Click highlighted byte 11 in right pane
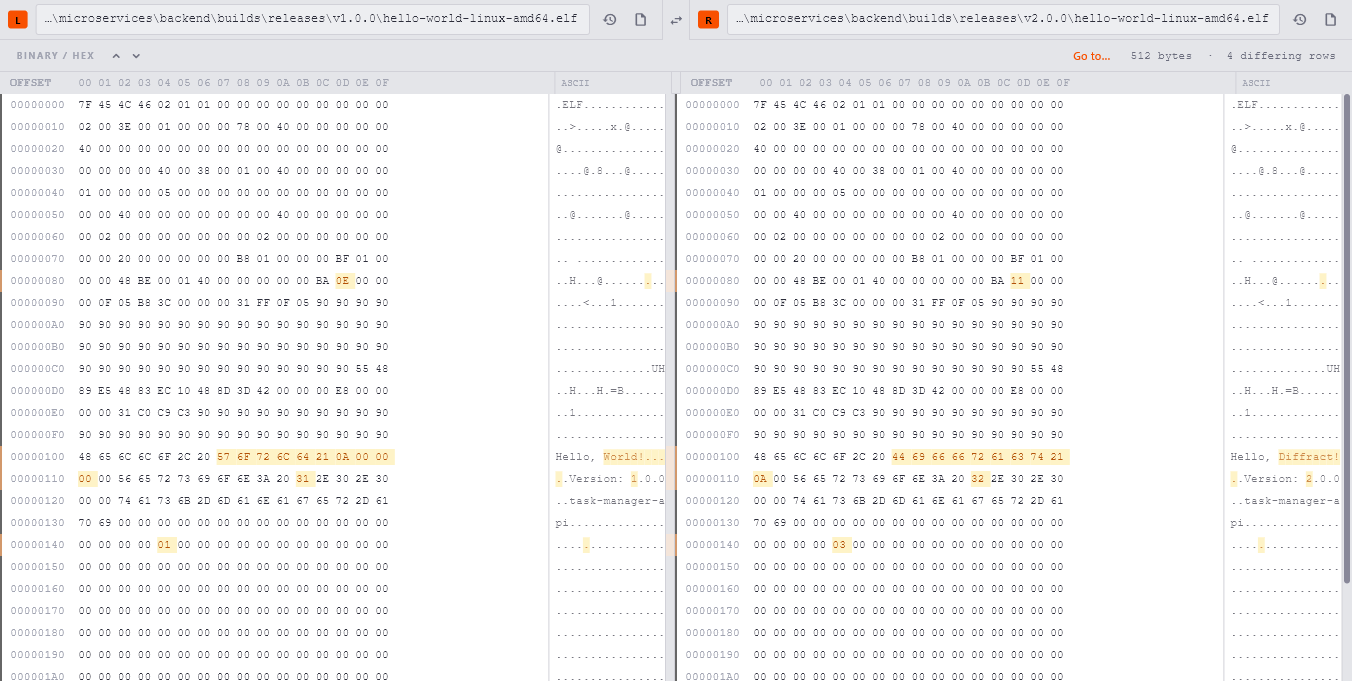Screen dimensions: 1352x681 [1019, 281]
